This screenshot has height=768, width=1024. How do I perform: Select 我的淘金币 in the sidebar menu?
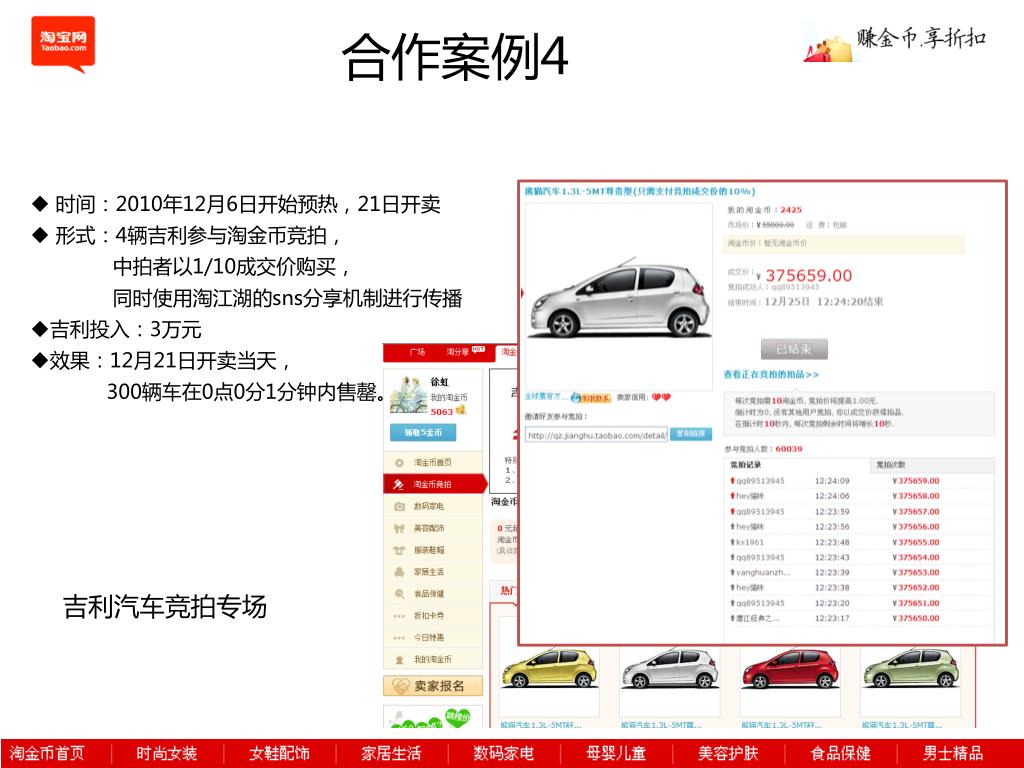(x=435, y=660)
